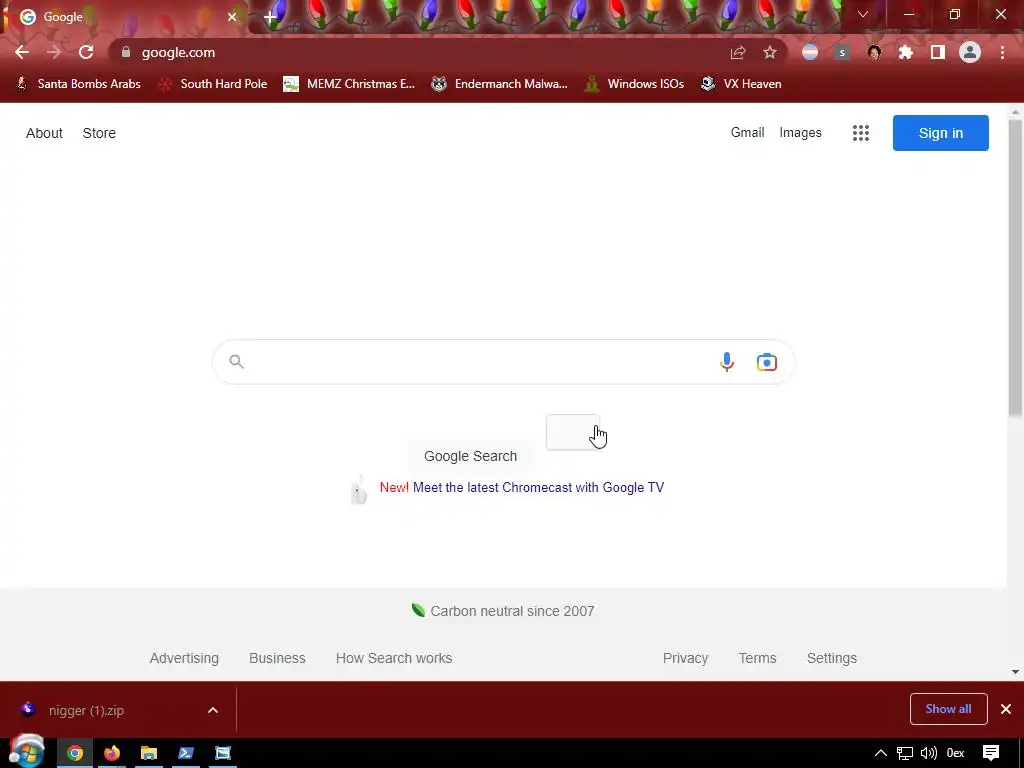Open the Chromecast with Google TV link
This screenshot has width=1024, height=768.
538,487
